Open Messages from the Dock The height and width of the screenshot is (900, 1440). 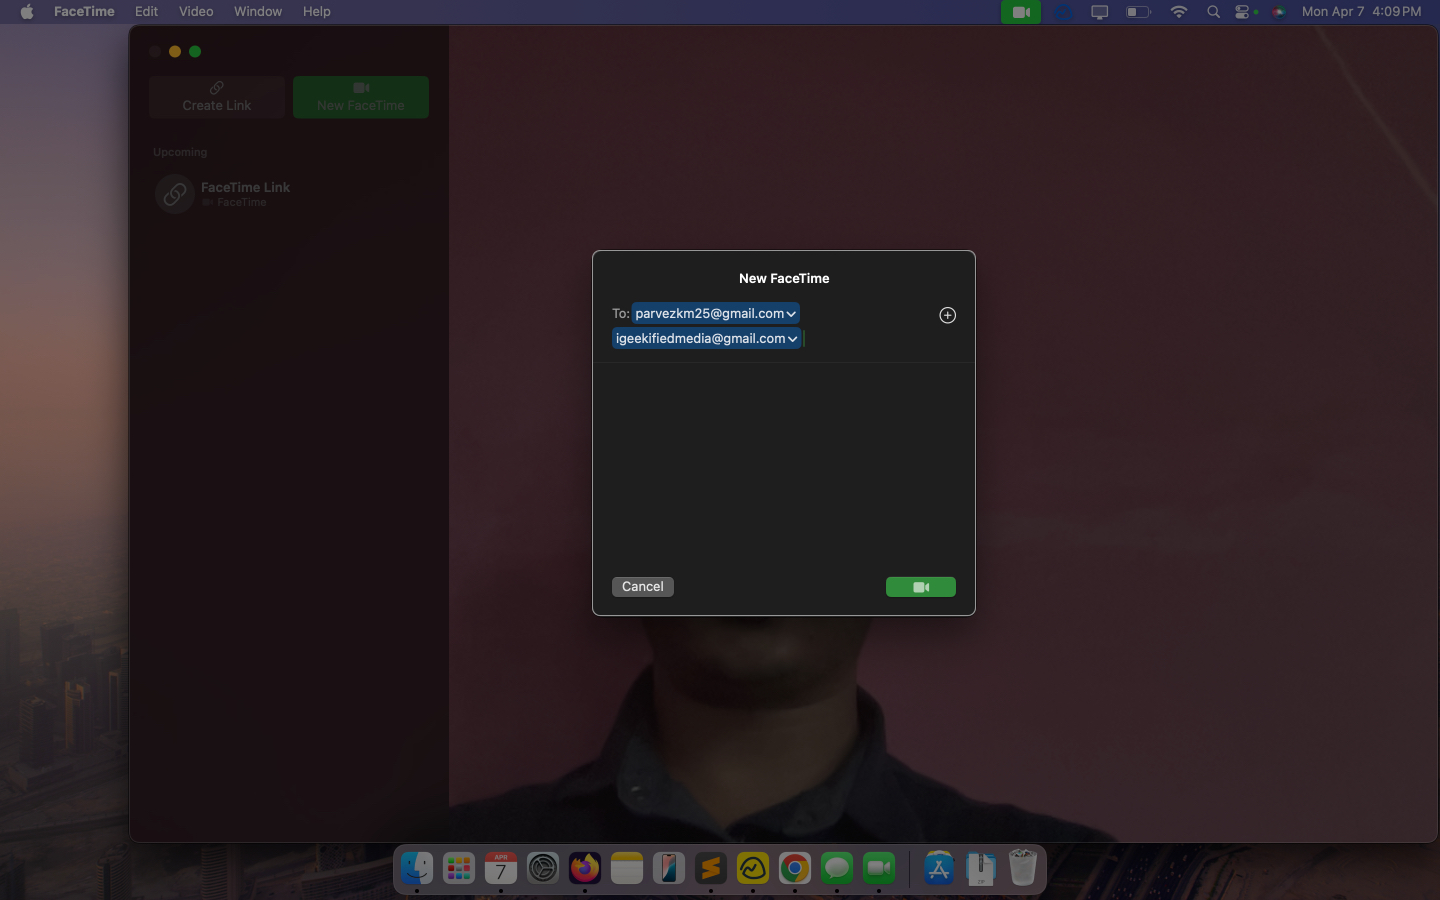click(x=837, y=869)
